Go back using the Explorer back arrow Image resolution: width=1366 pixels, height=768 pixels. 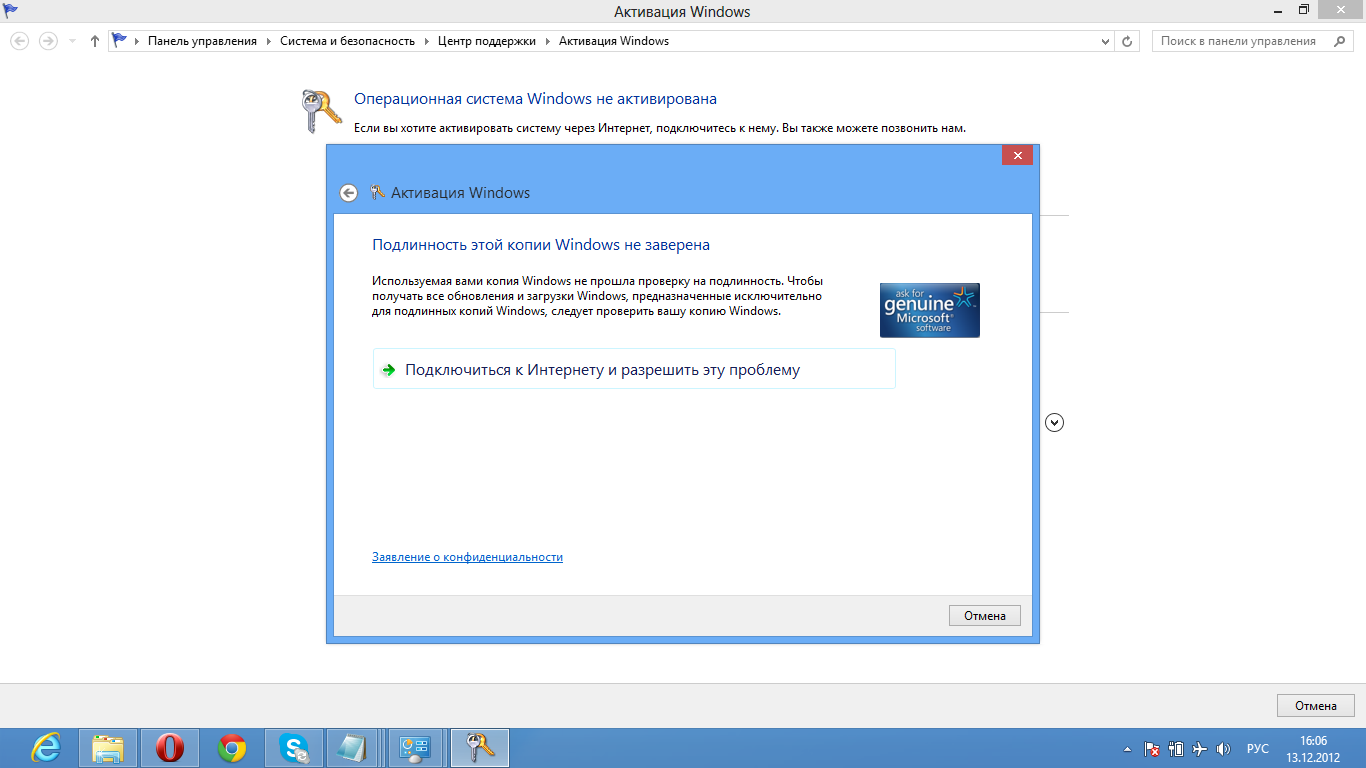click(19, 41)
